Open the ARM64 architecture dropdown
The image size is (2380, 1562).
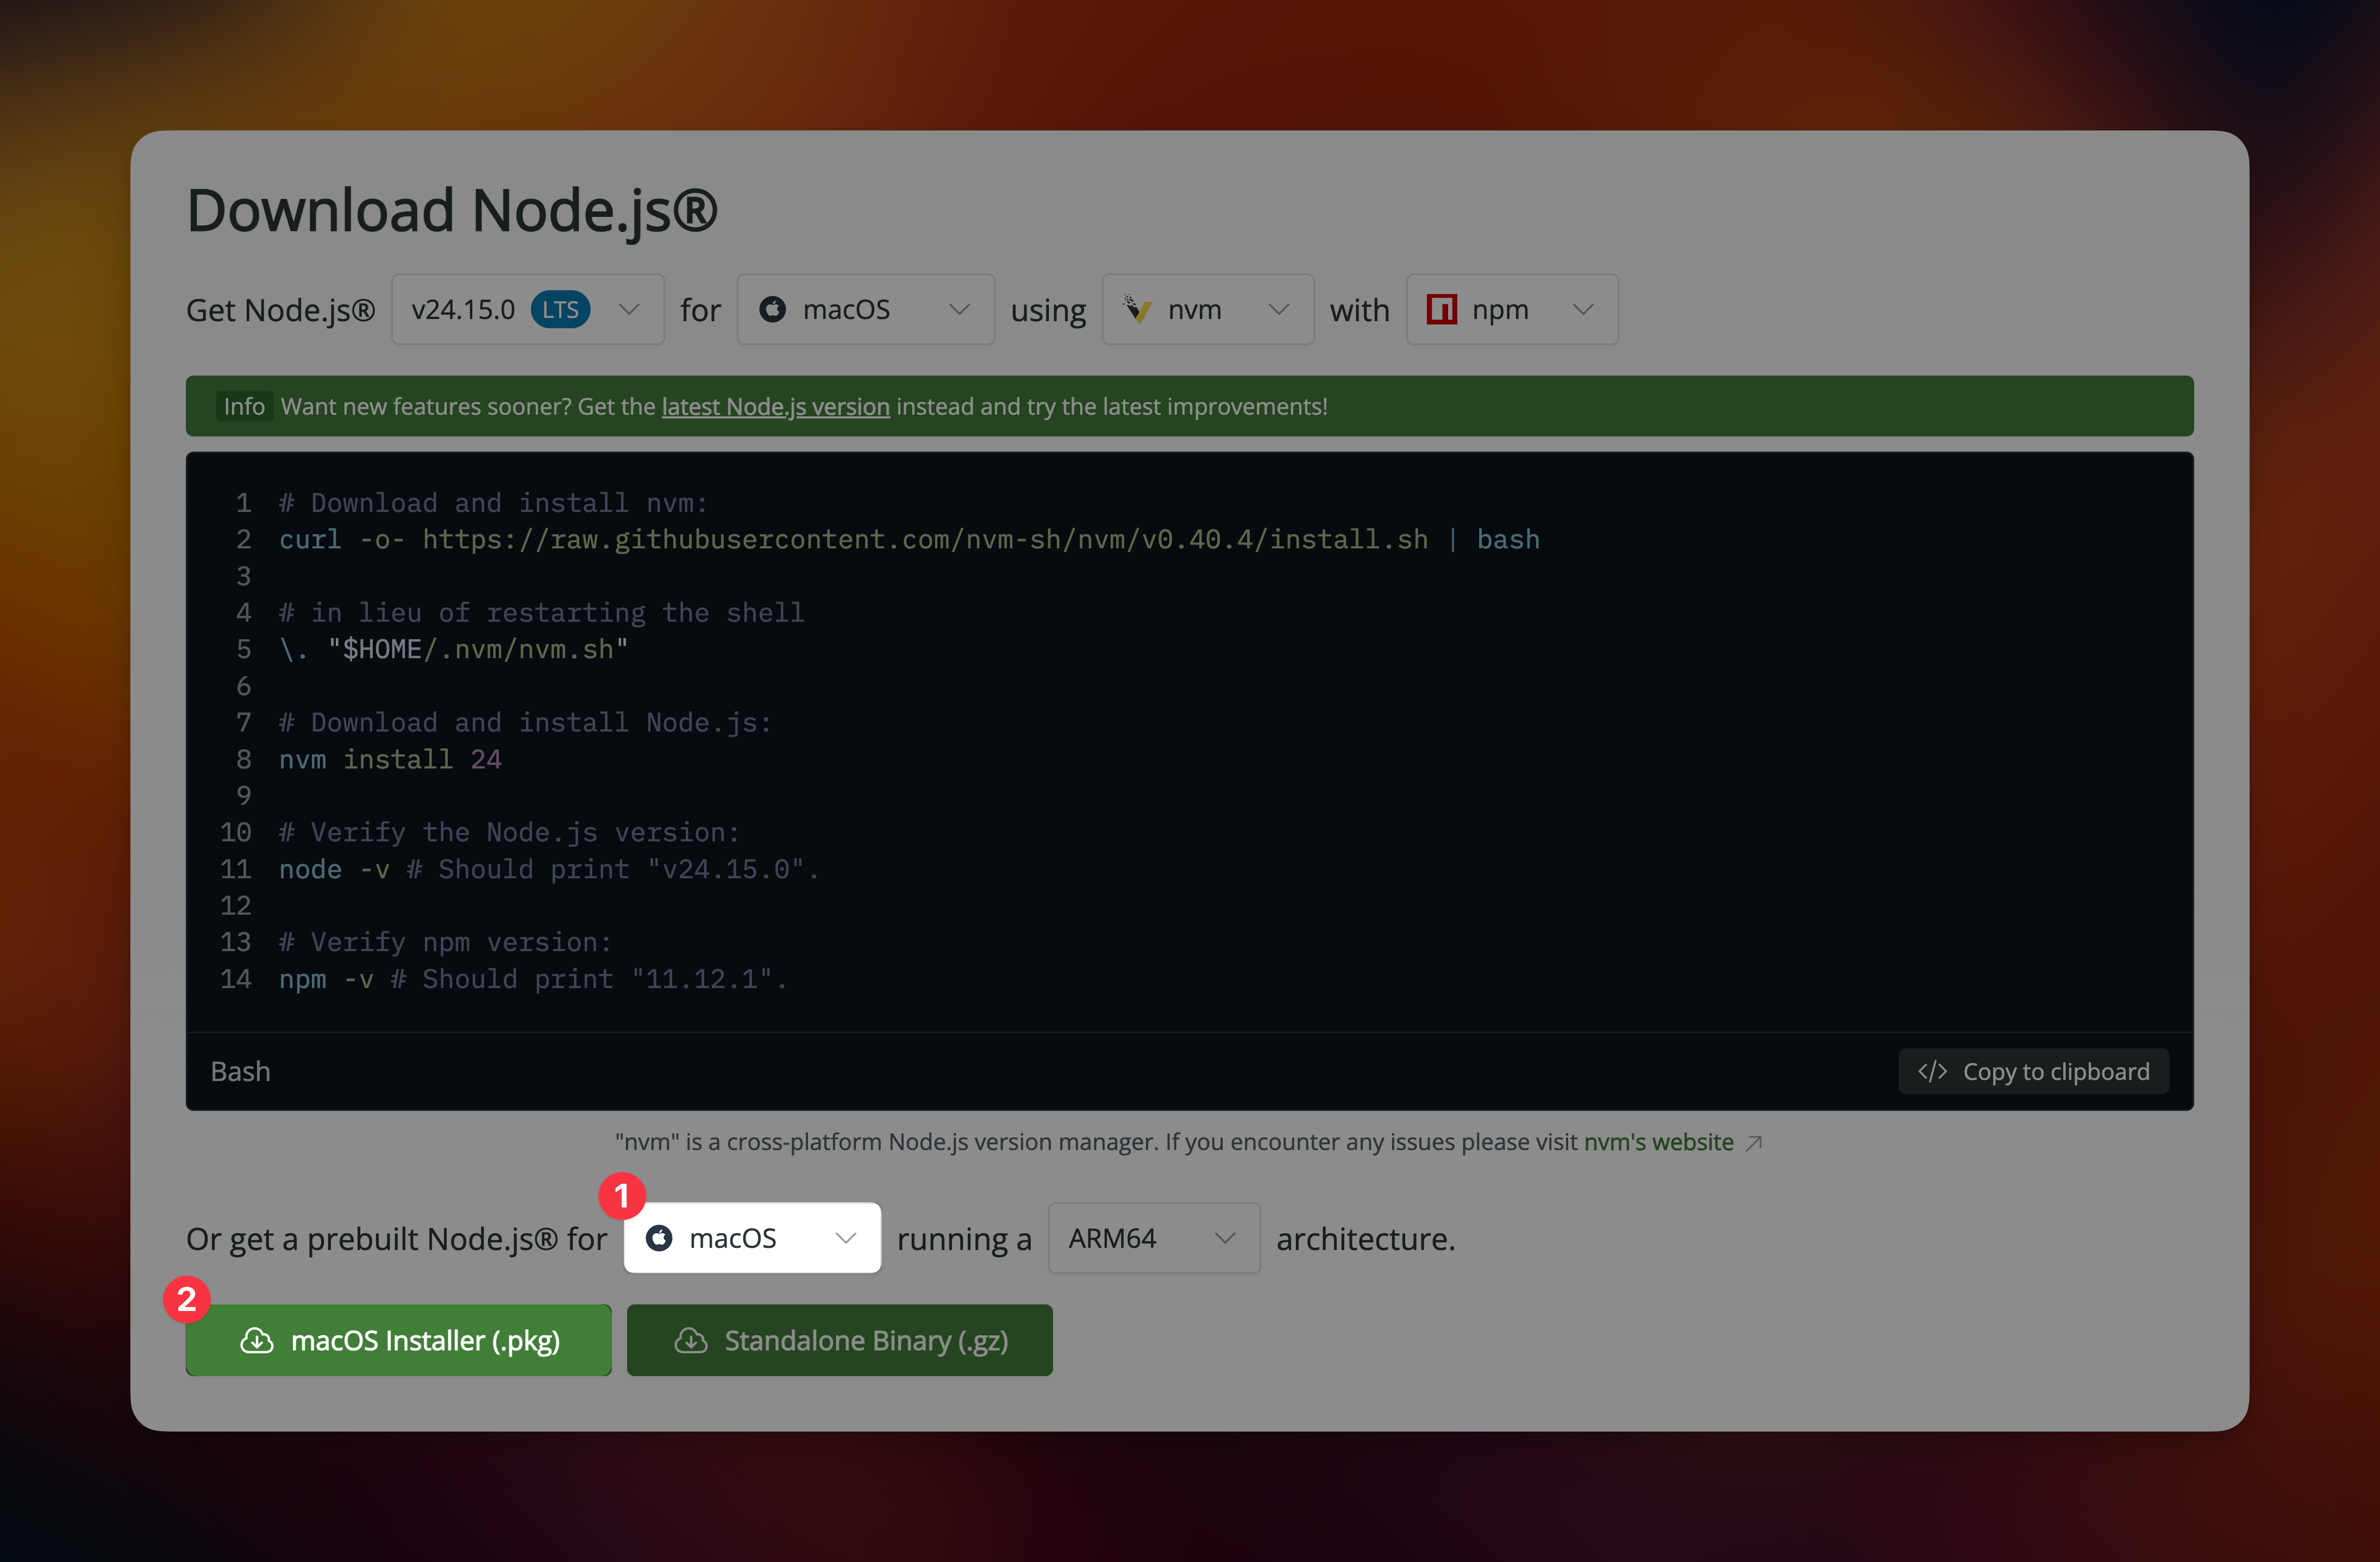pyautogui.click(x=1153, y=1238)
